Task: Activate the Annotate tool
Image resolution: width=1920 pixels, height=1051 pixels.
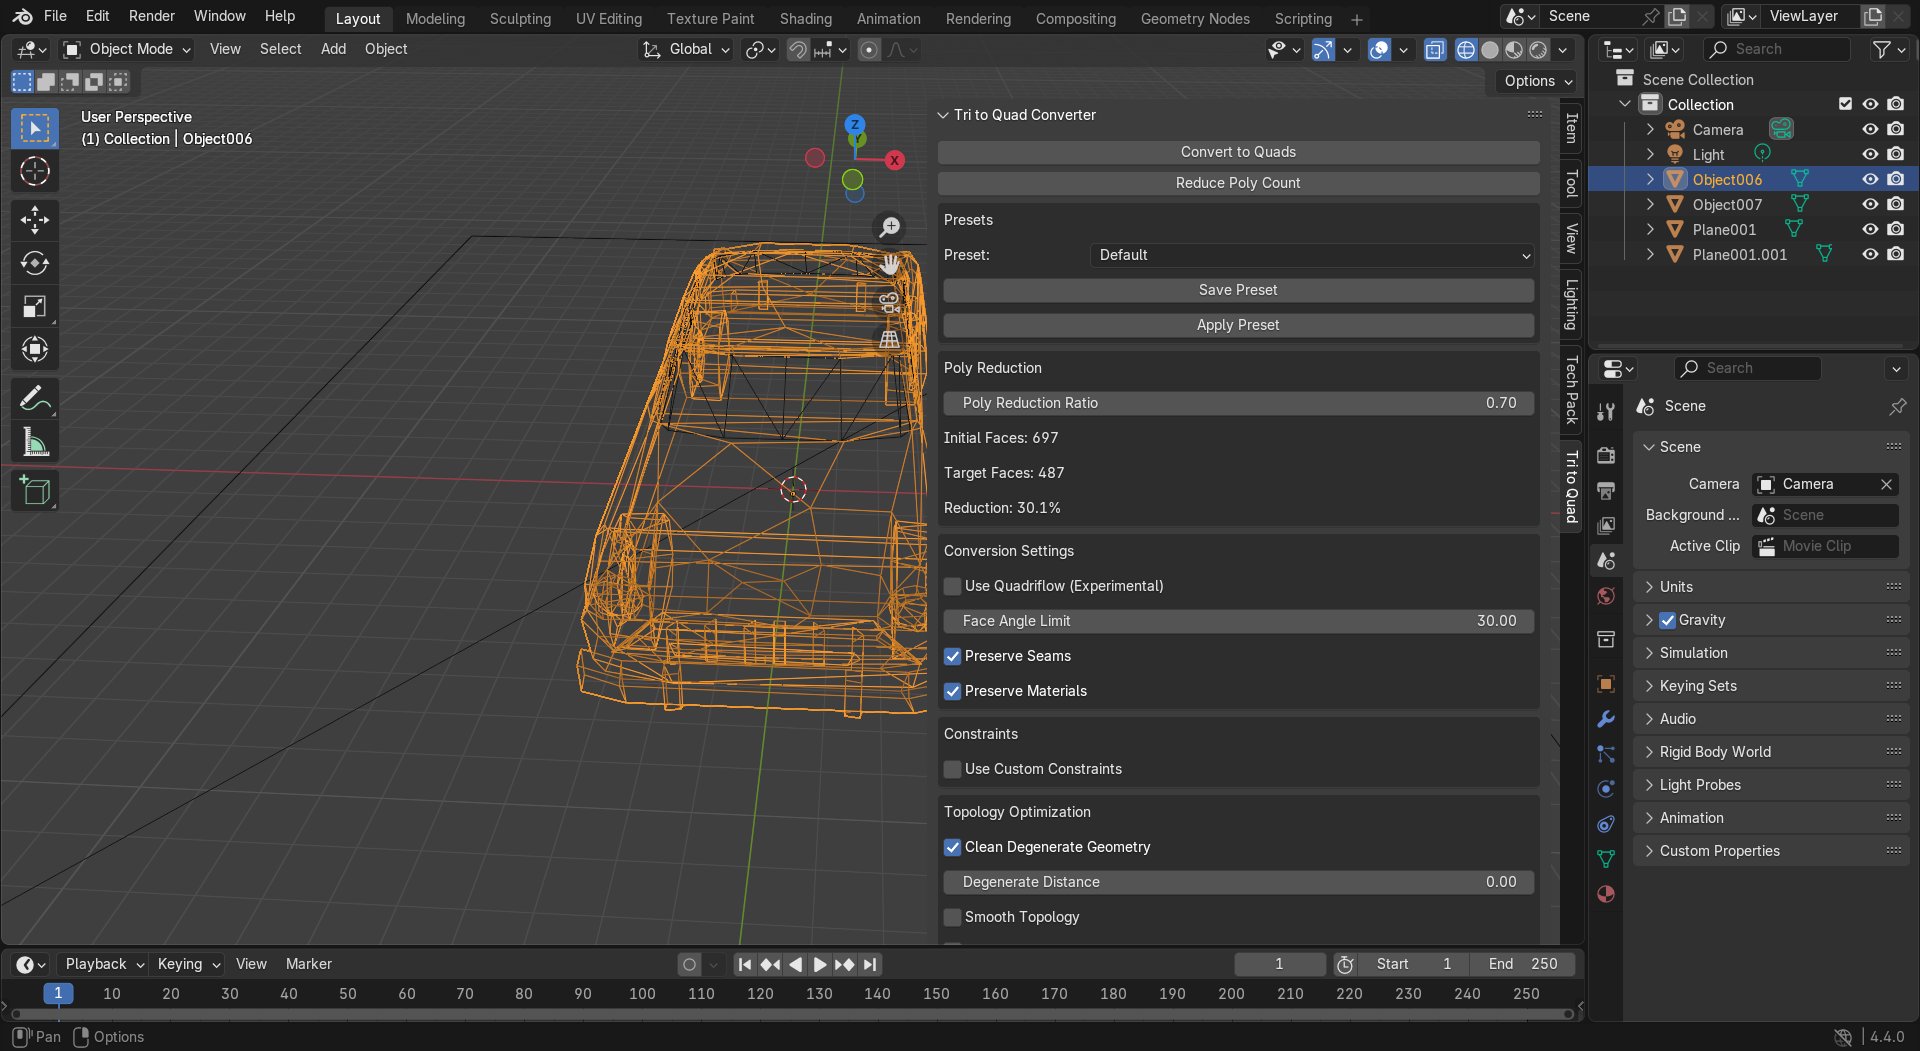Action: [34, 398]
